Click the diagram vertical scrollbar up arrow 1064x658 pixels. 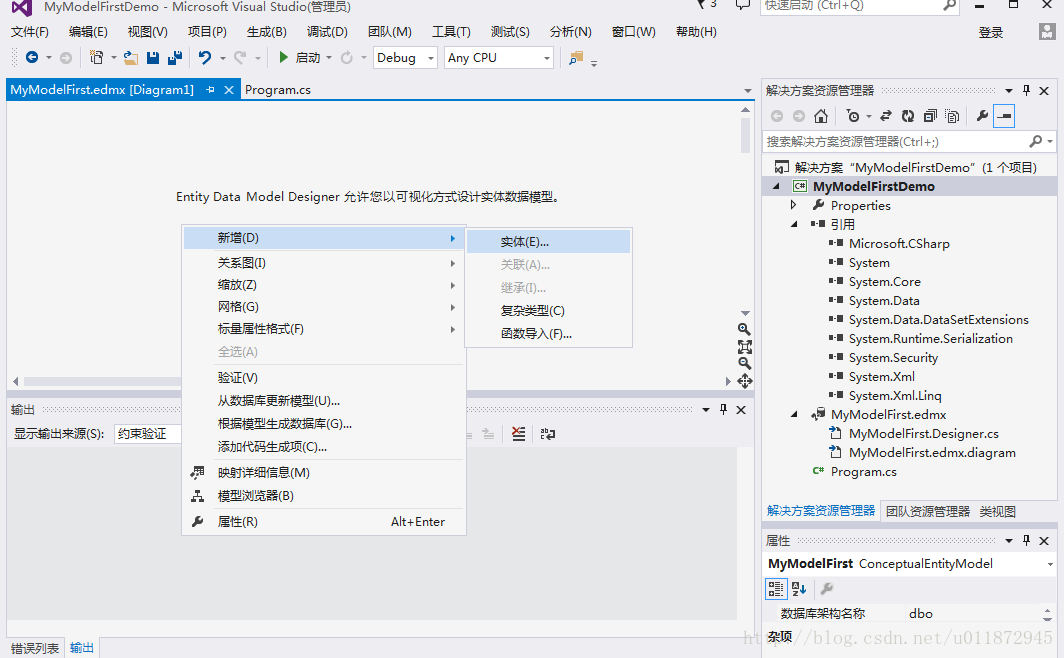coord(745,110)
